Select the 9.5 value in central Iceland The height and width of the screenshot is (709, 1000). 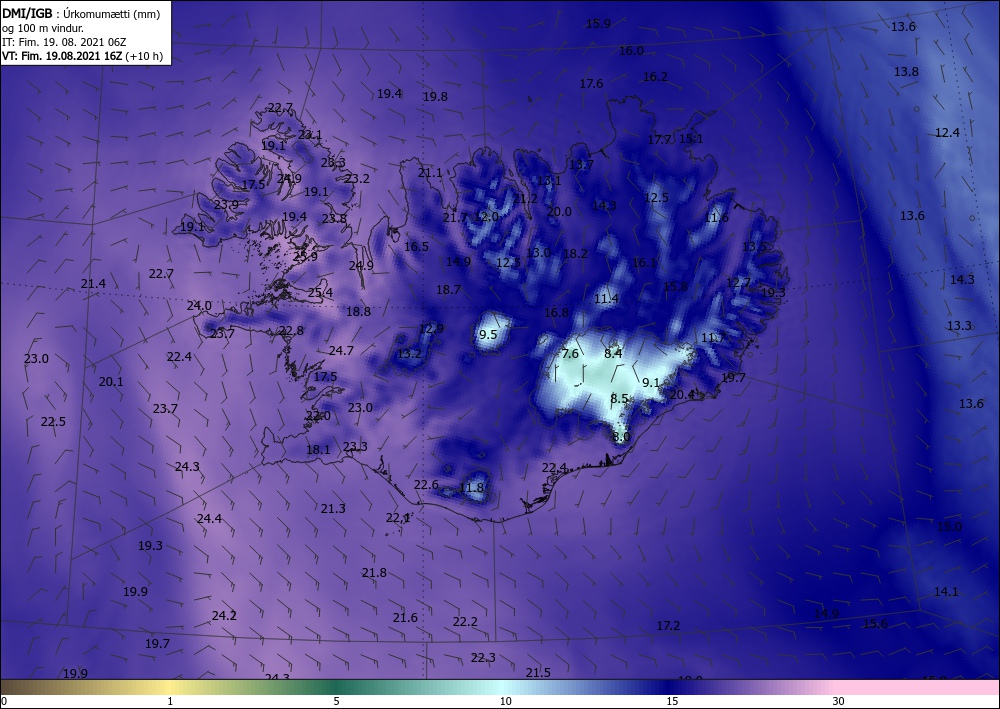(488, 335)
